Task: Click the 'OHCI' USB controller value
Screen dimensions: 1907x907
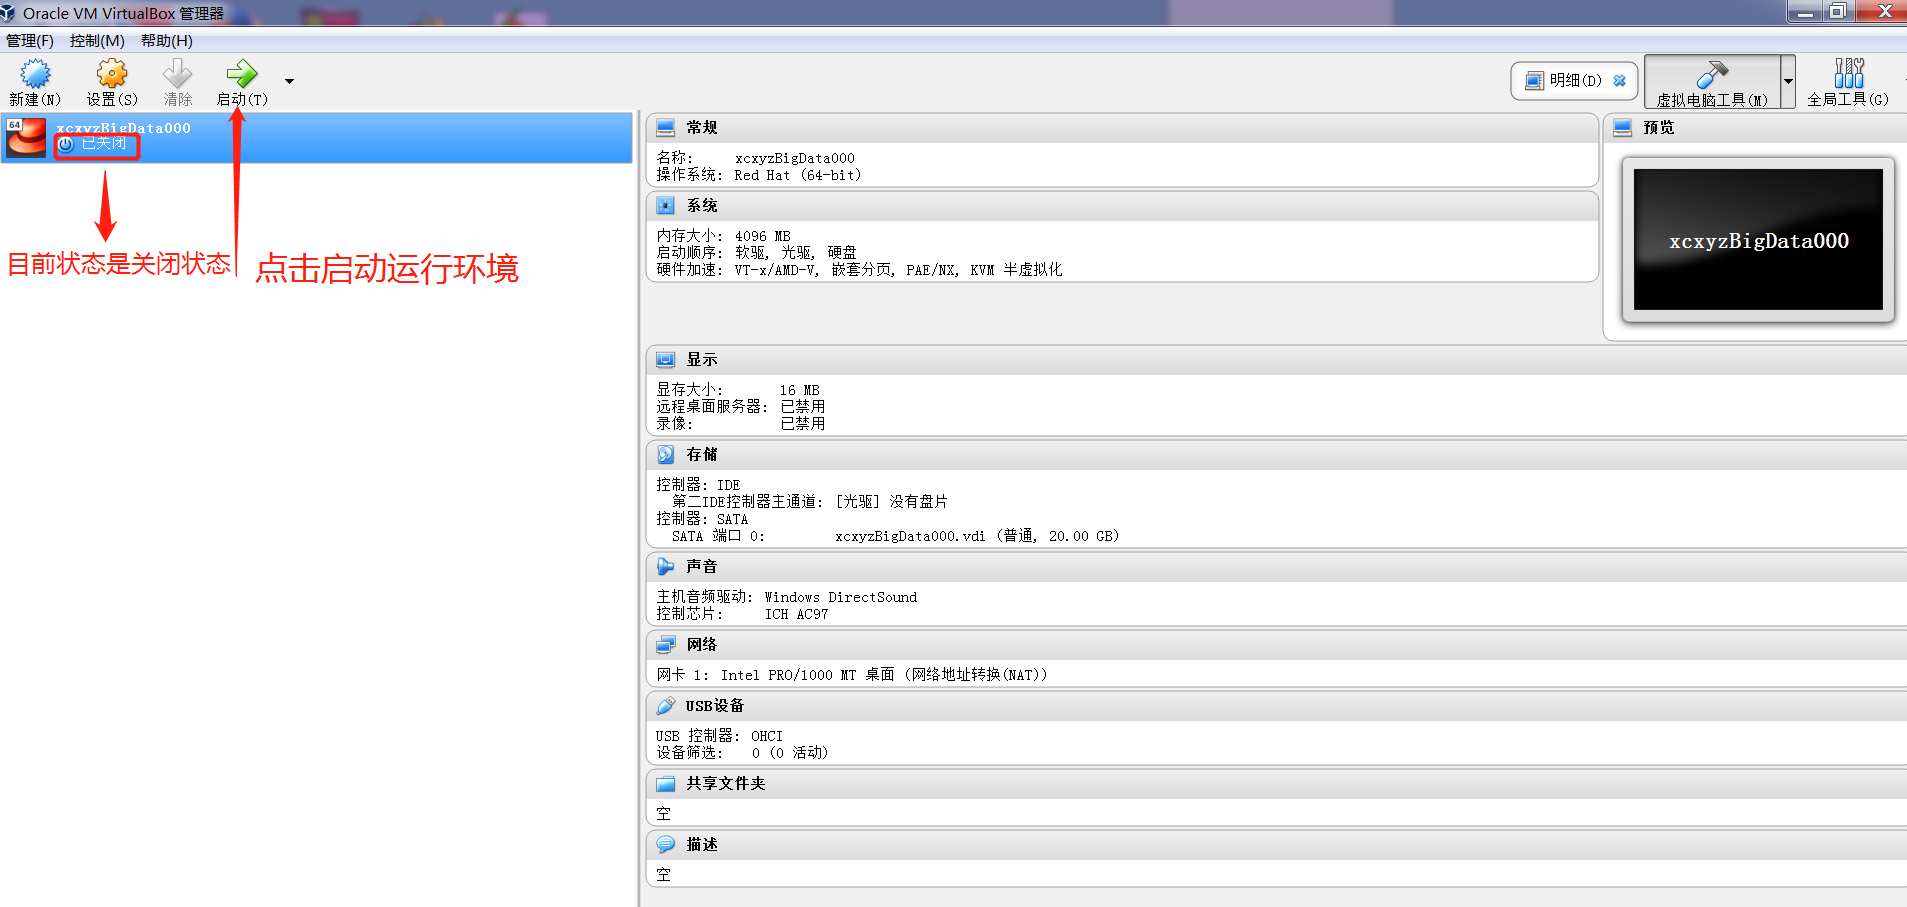Action: 767,736
